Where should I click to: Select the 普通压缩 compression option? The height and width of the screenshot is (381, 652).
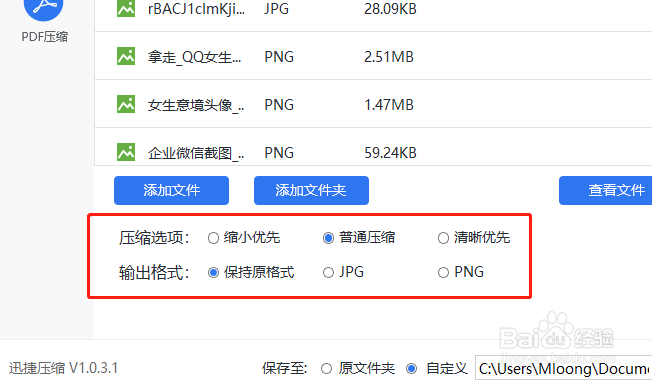coord(359,238)
